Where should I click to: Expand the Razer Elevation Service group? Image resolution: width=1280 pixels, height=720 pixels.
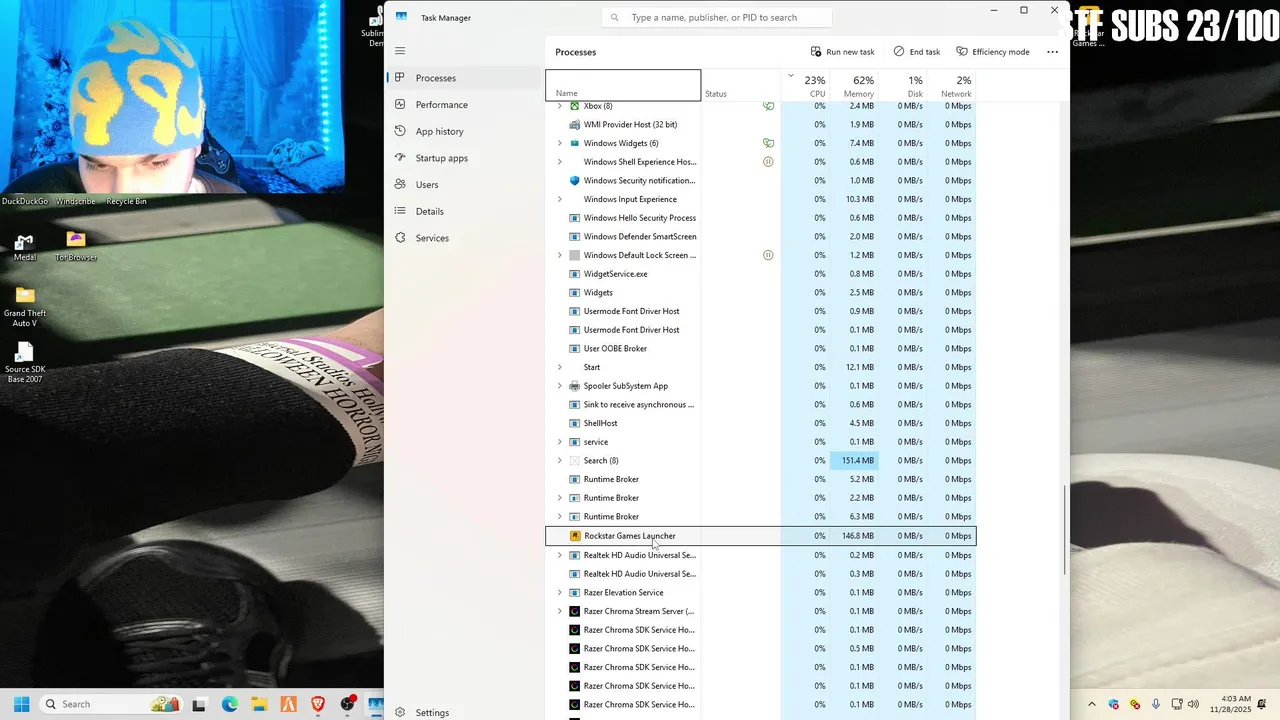tap(559, 593)
